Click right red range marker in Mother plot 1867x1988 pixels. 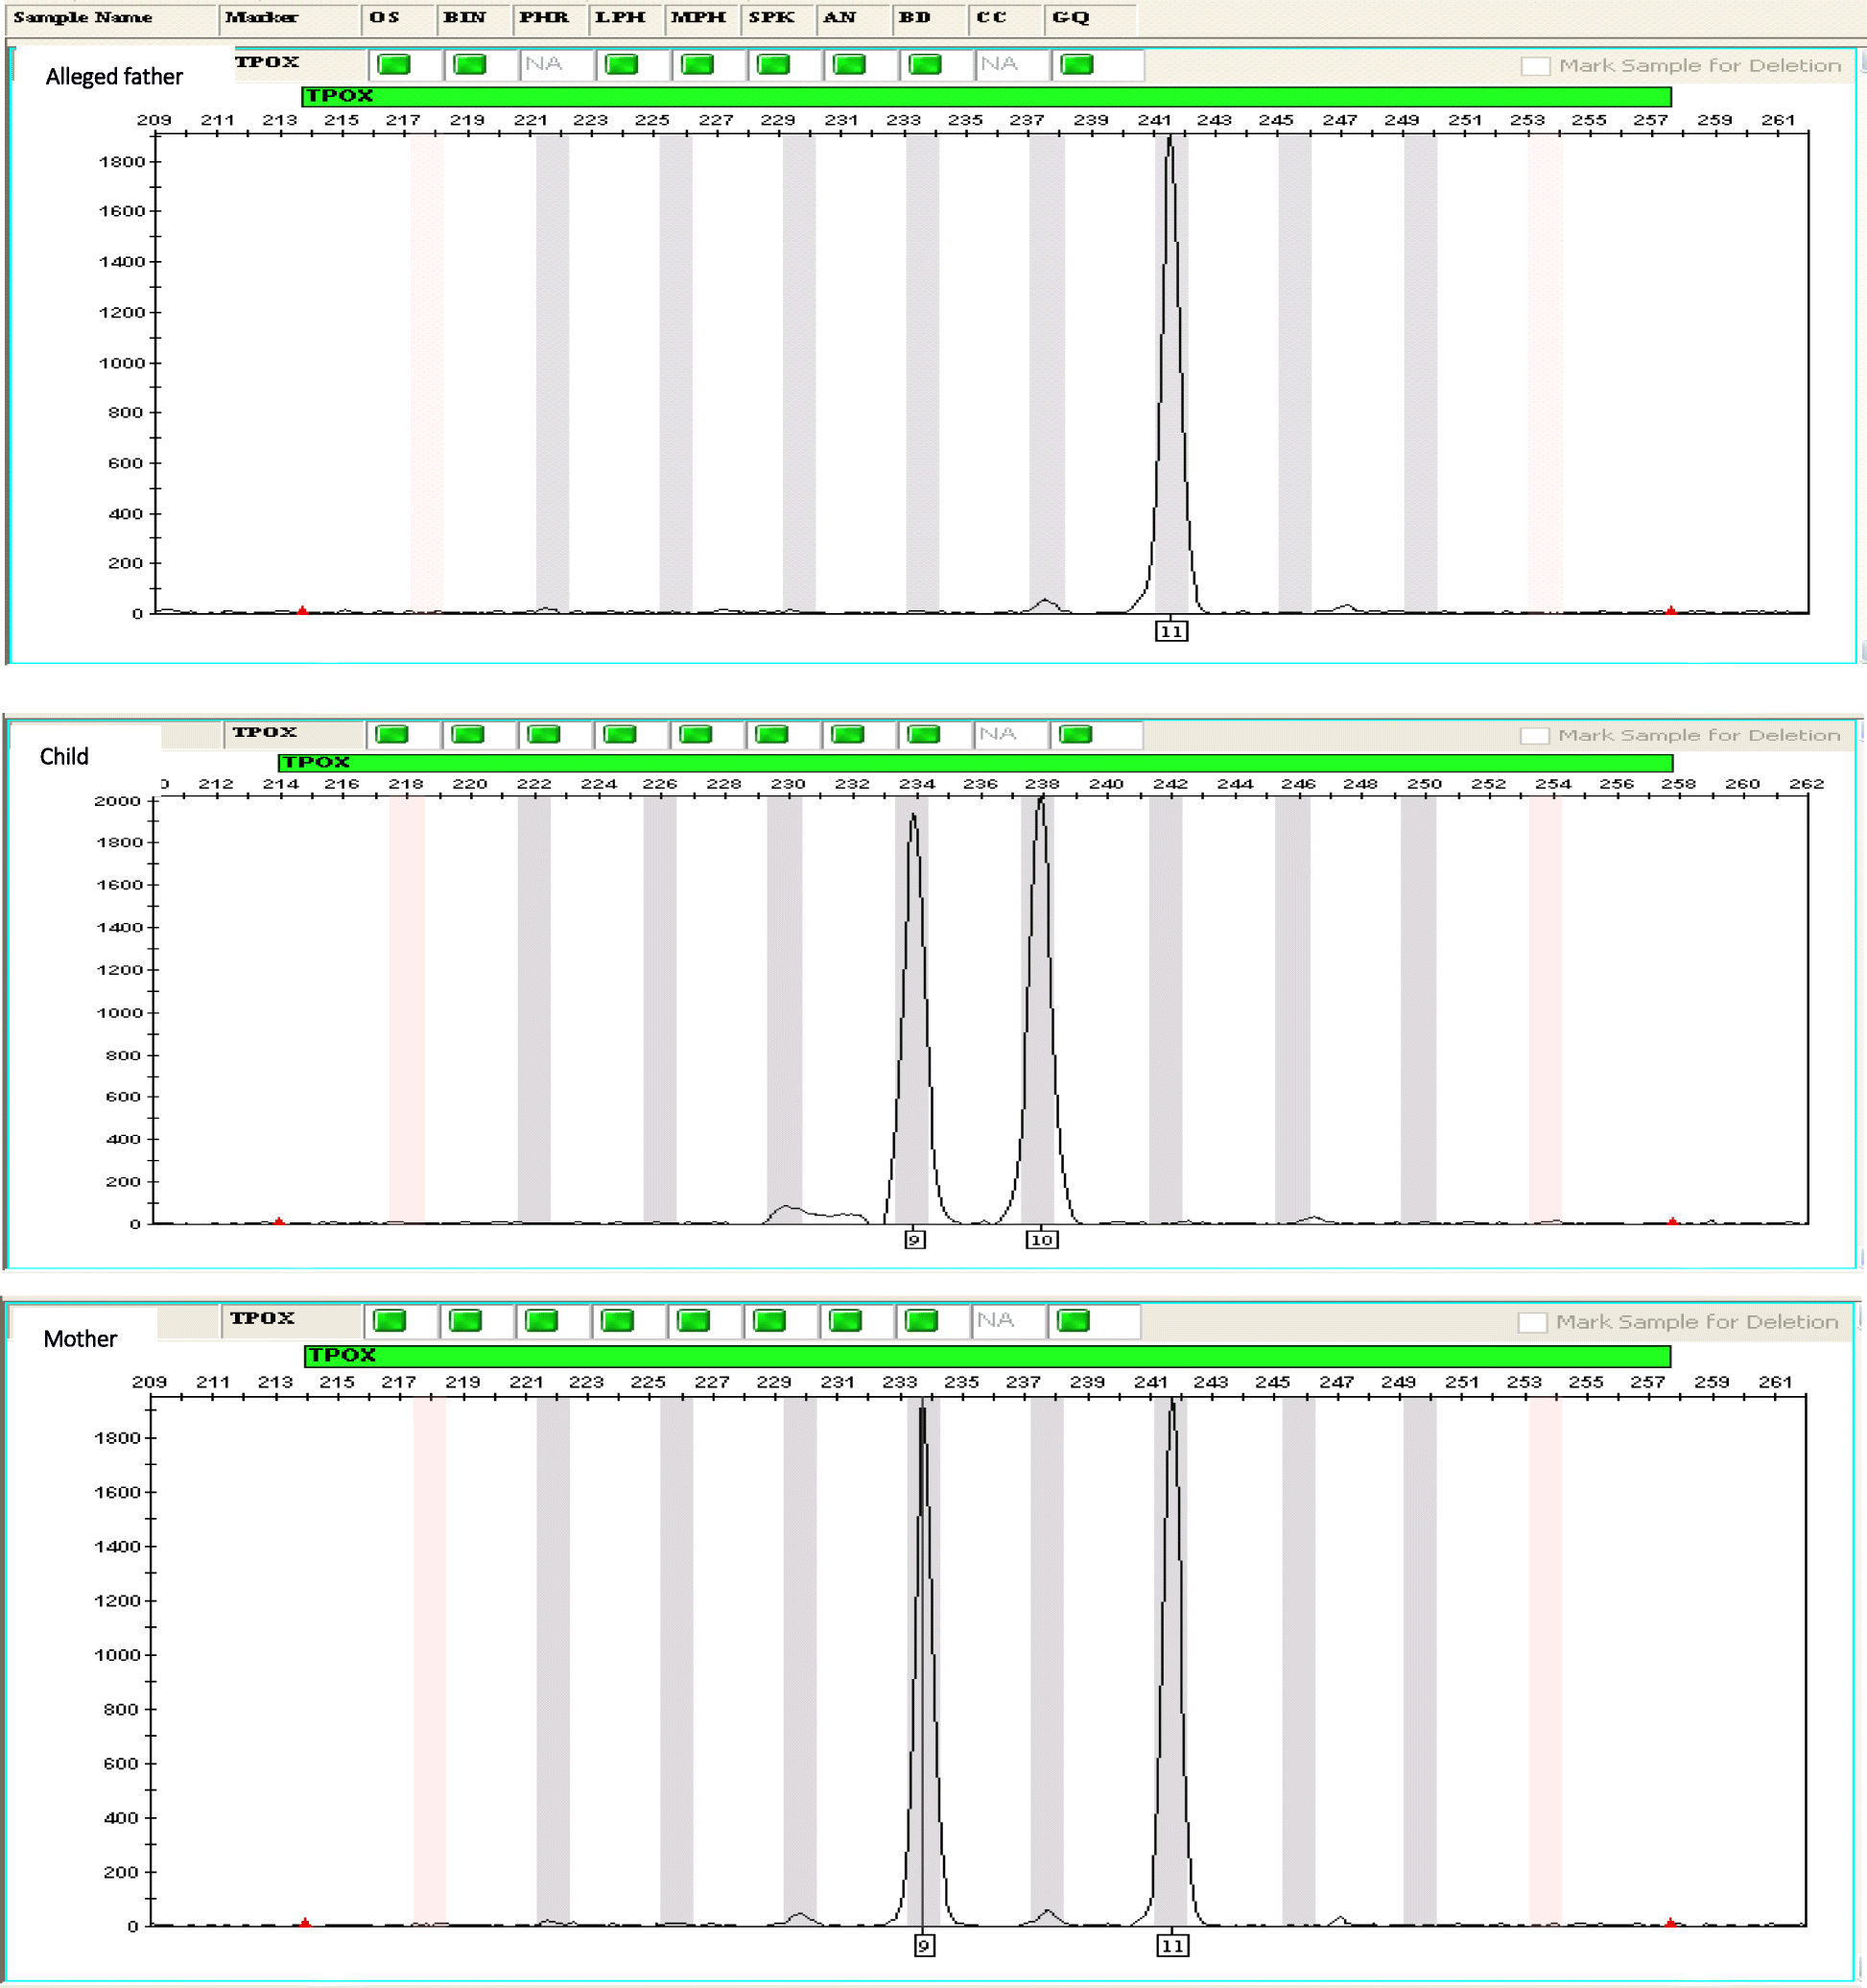point(1671,1922)
